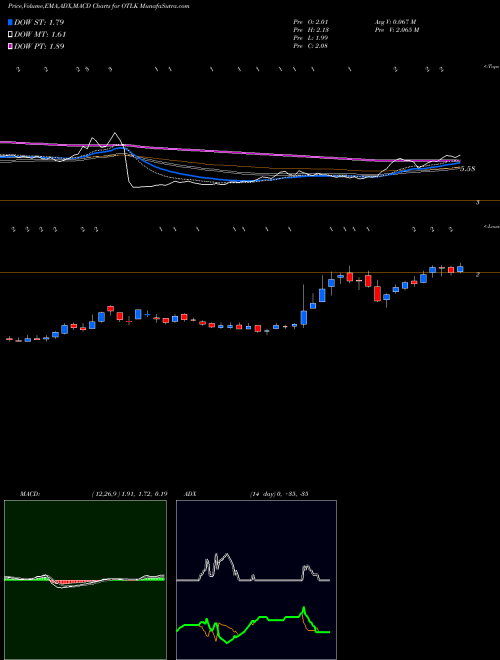This screenshot has height=660, width=500.
Task: Click the 'Pre H: 2.13' value
Action: tap(311, 30)
